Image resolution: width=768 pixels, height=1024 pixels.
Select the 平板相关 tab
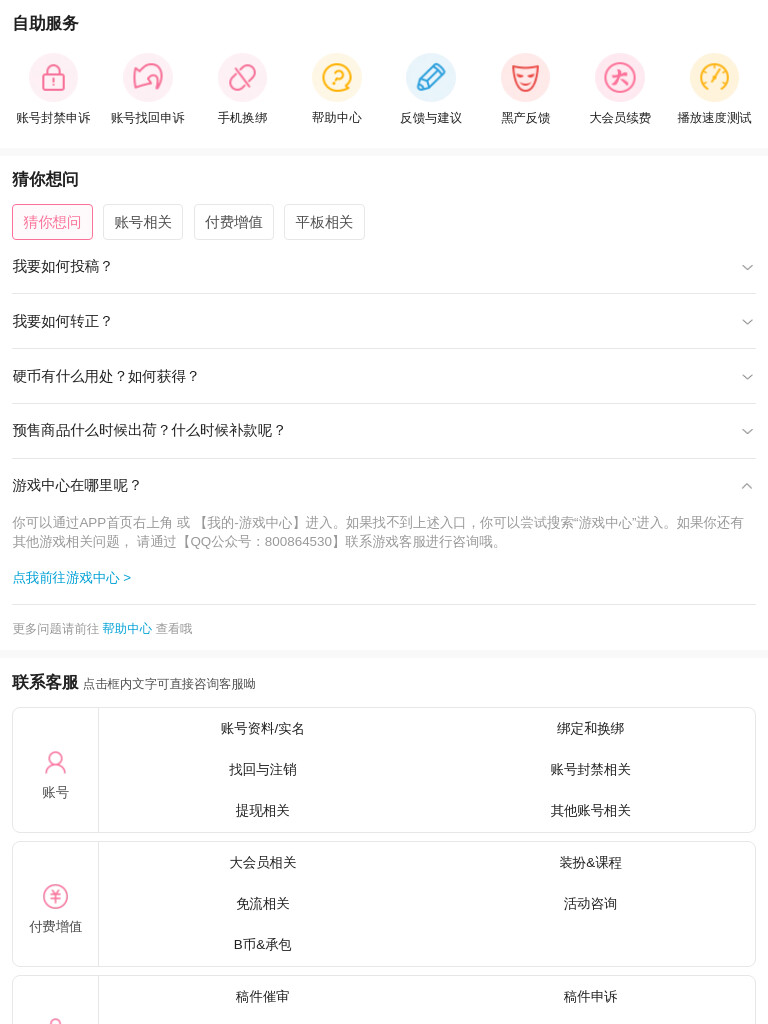(x=324, y=222)
